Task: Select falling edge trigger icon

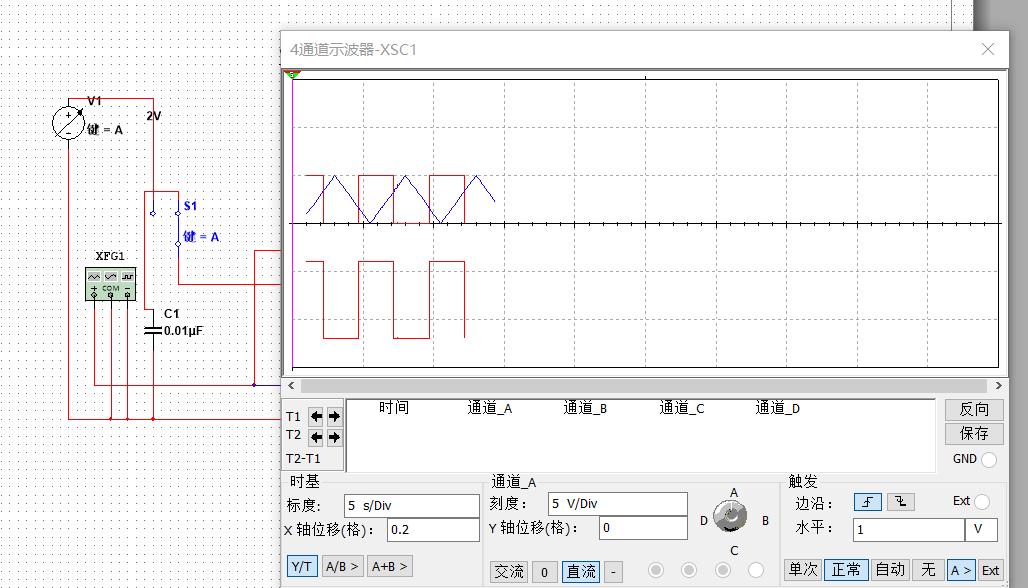Action: [x=901, y=502]
